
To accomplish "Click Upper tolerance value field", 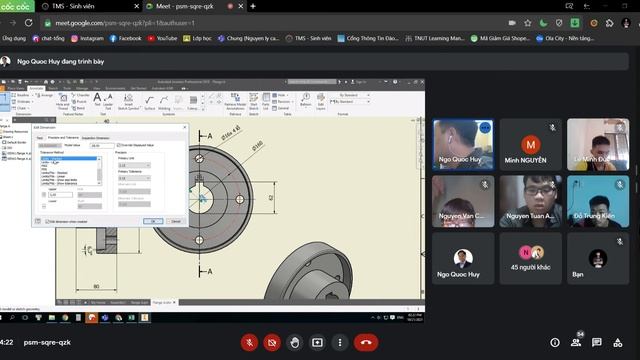I will pyautogui.click(x=60, y=195).
